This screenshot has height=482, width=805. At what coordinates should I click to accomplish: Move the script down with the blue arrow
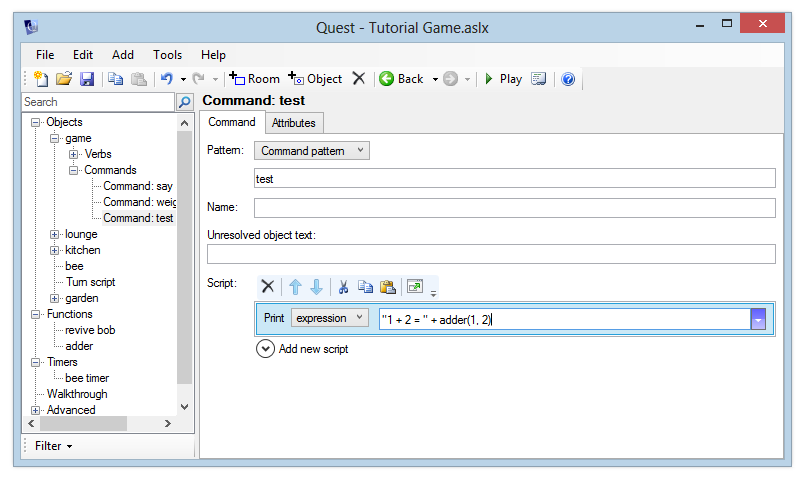click(x=317, y=286)
